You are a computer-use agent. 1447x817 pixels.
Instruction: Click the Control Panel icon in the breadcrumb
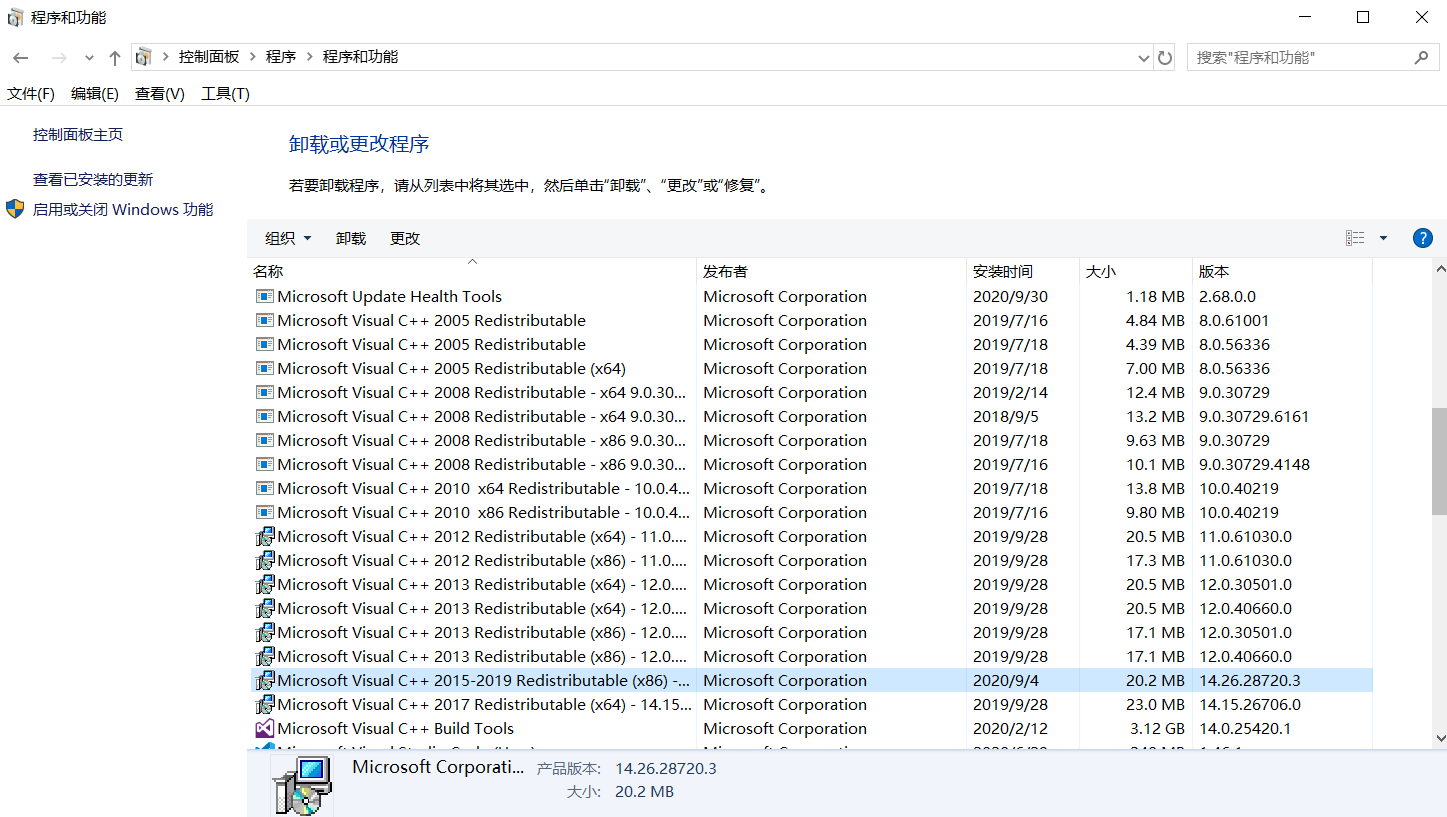(x=144, y=57)
